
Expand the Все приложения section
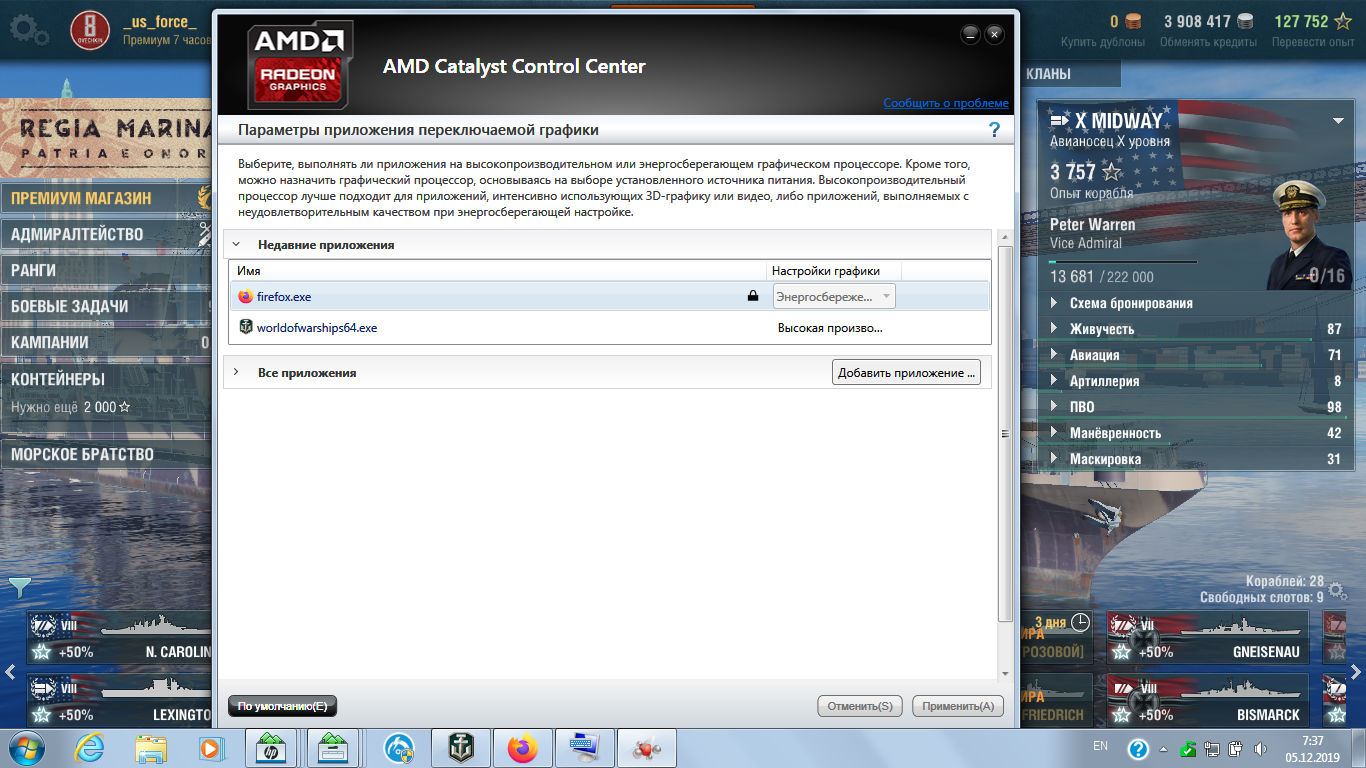(237, 372)
